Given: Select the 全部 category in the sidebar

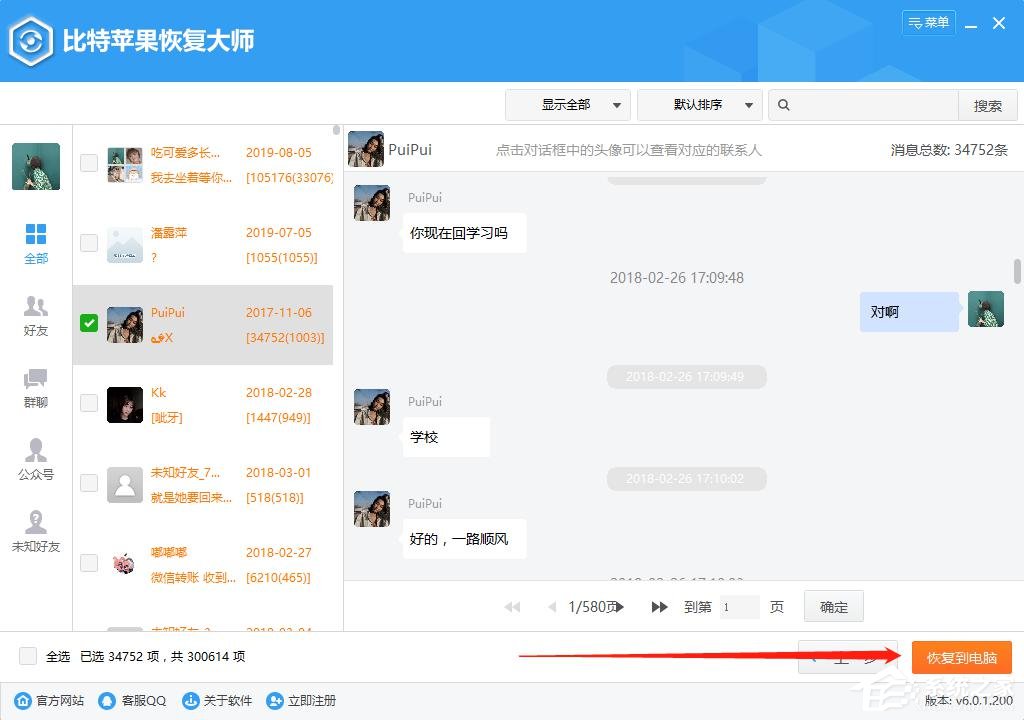Looking at the screenshot, I should 36,243.
